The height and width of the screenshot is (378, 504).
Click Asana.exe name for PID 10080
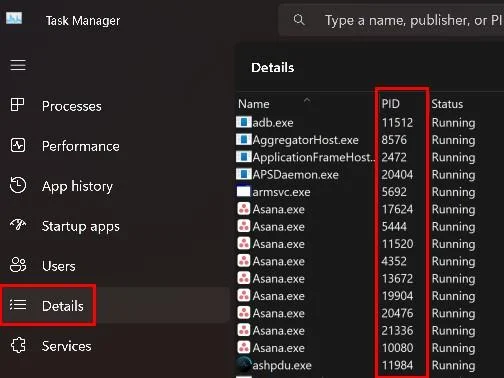pyautogui.click(x=279, y=348)
